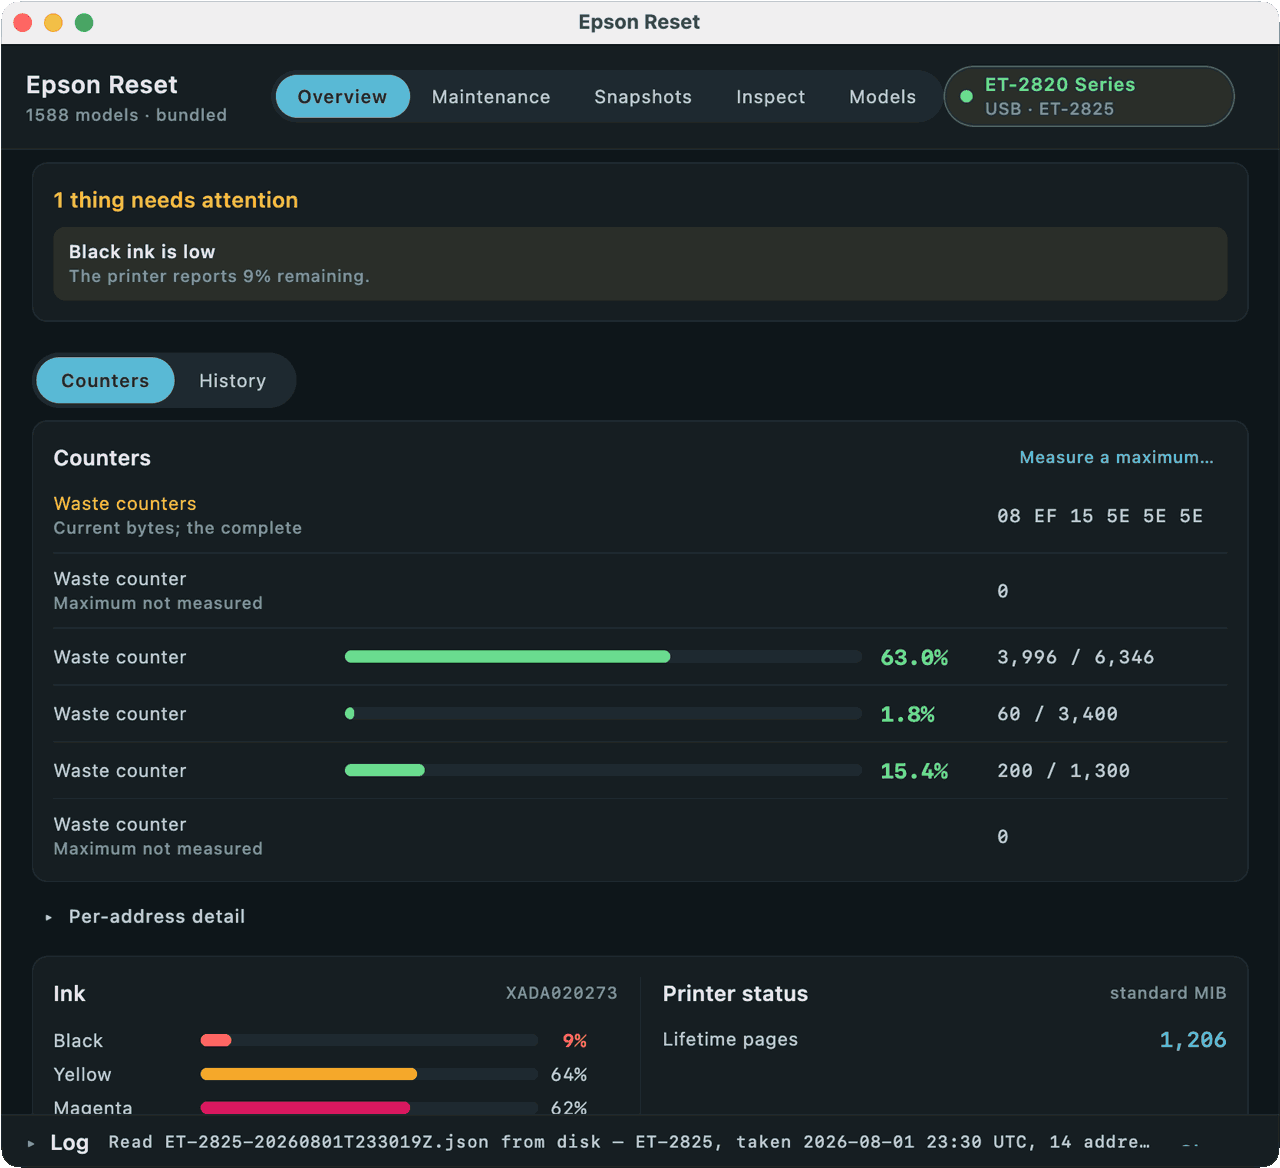The width and height of the screenshot is (1280, 1168).
Task: Switch to the Overview tab
Action: [x=342, y=97]
